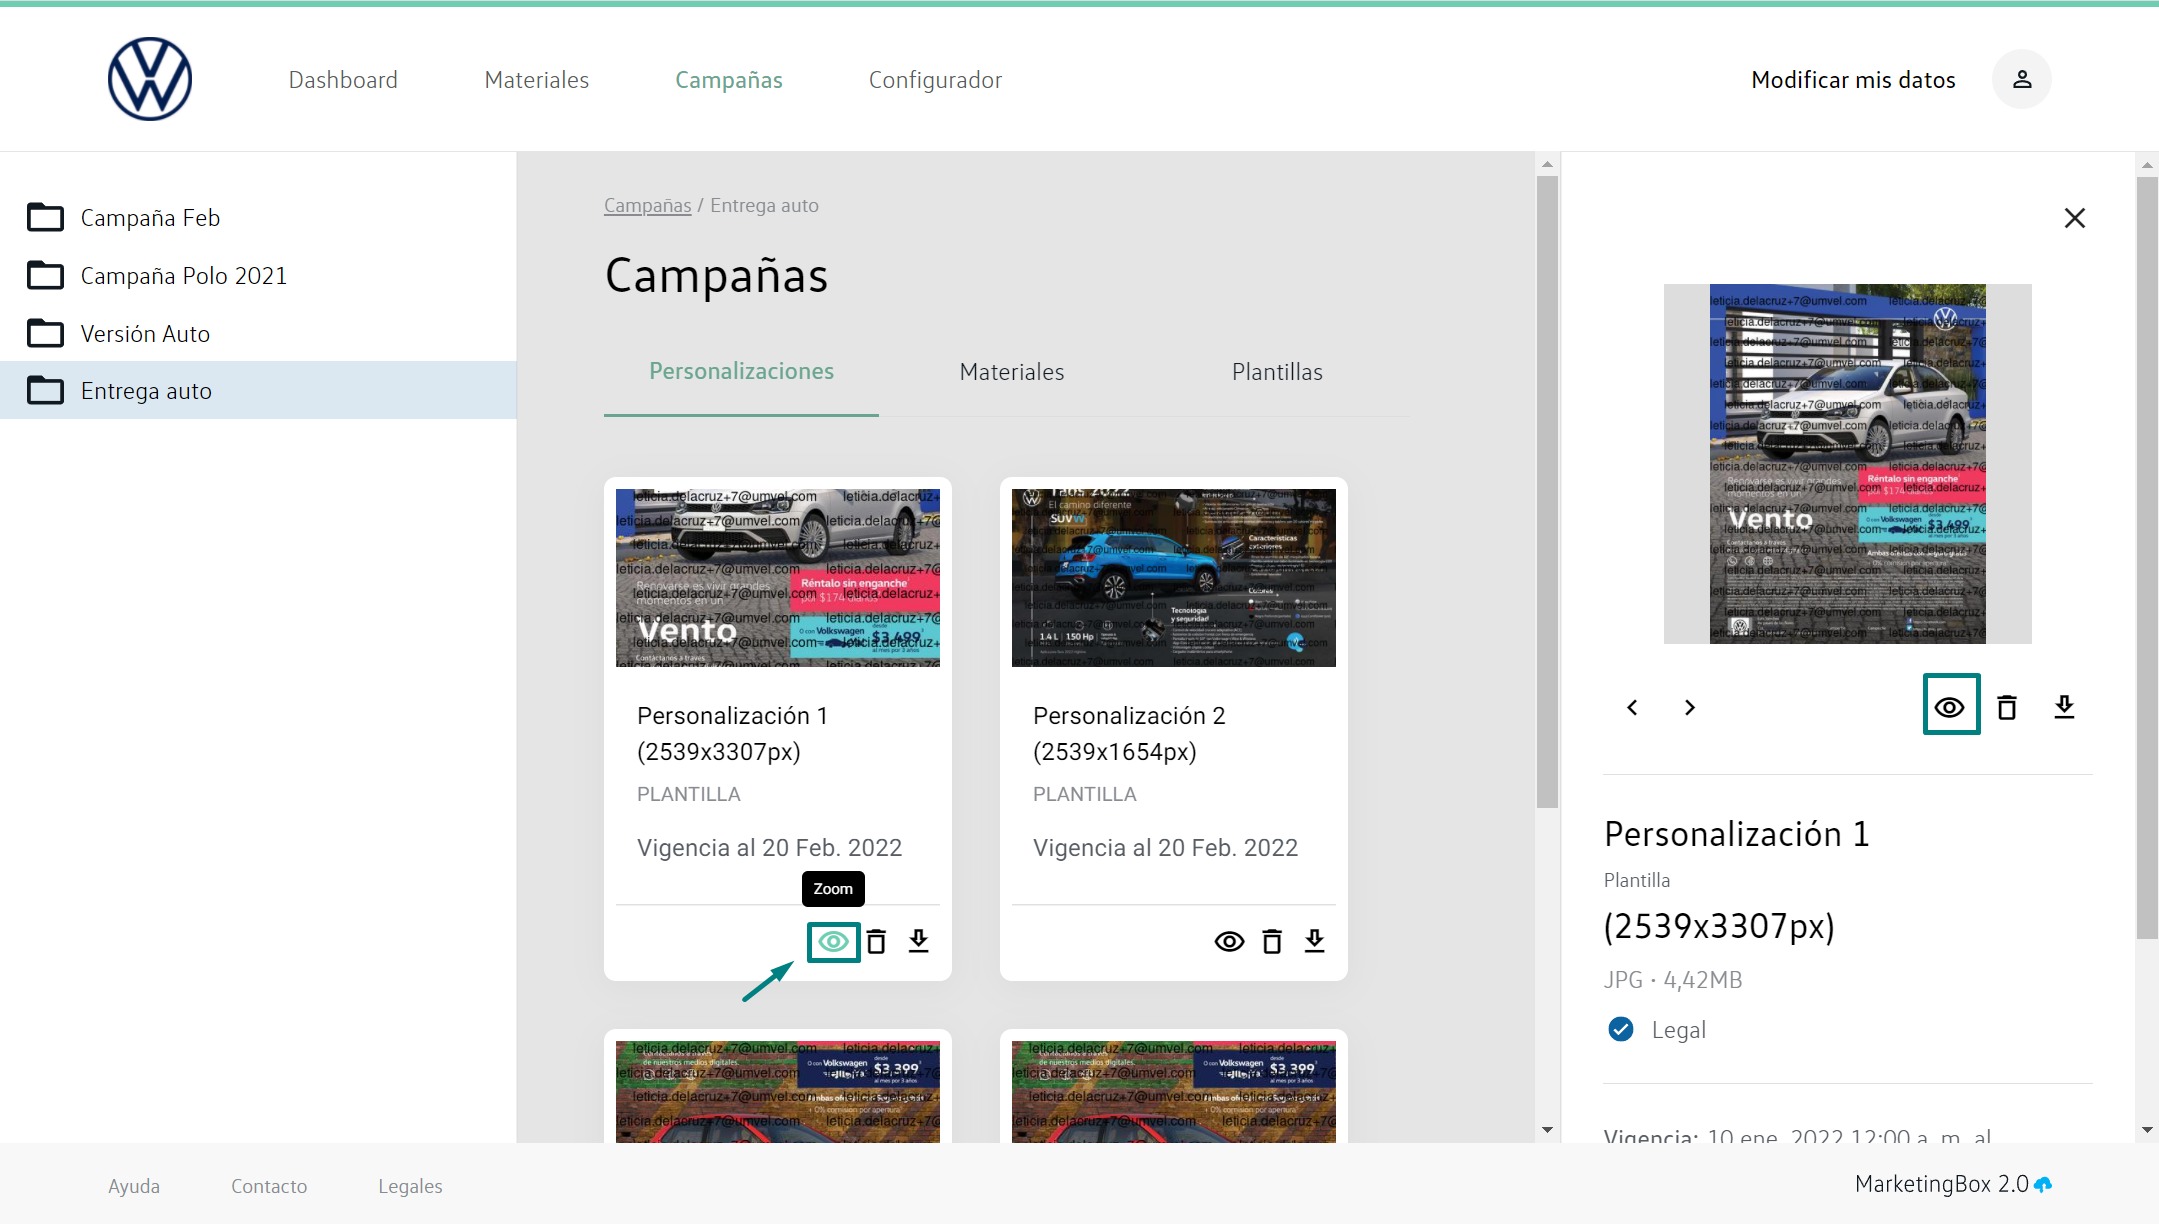Click Modificar mis datos

pos(1852,80)
